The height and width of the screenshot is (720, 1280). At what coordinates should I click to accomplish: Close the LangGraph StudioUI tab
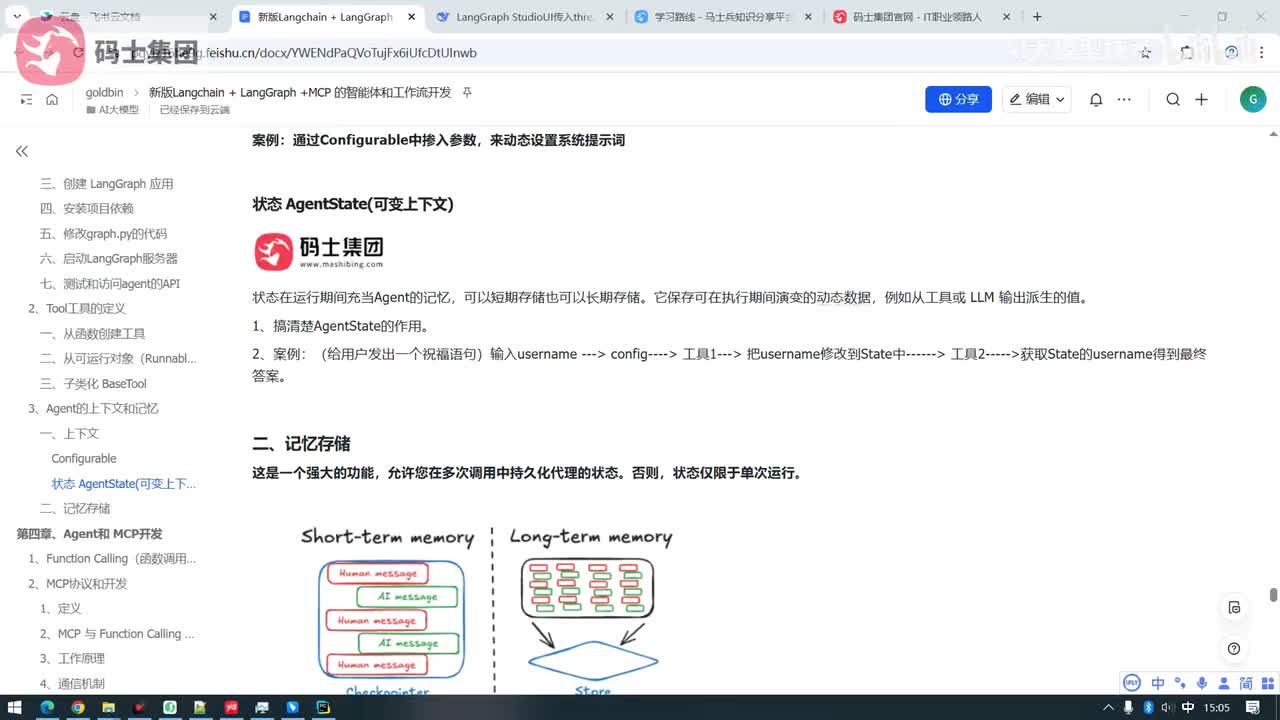(x=609, y=17)
